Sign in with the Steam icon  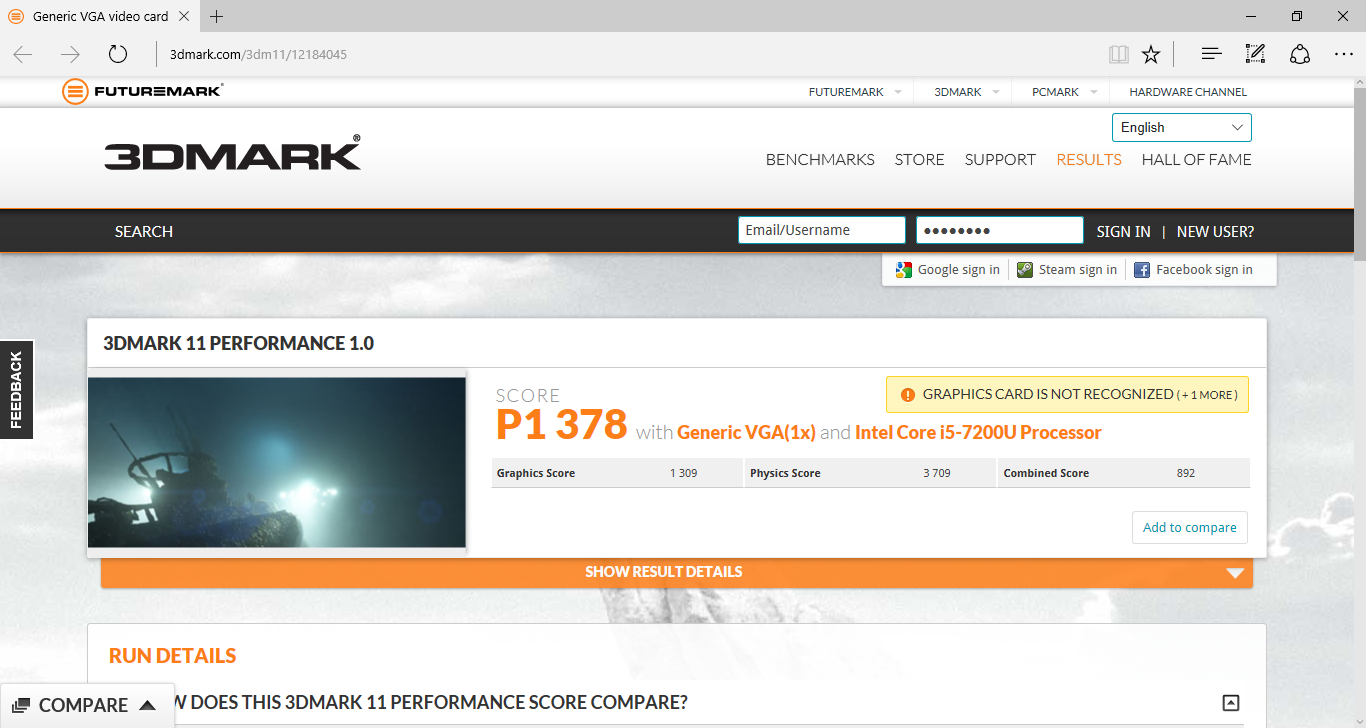pyautogui.click(x=1025, y=270)
